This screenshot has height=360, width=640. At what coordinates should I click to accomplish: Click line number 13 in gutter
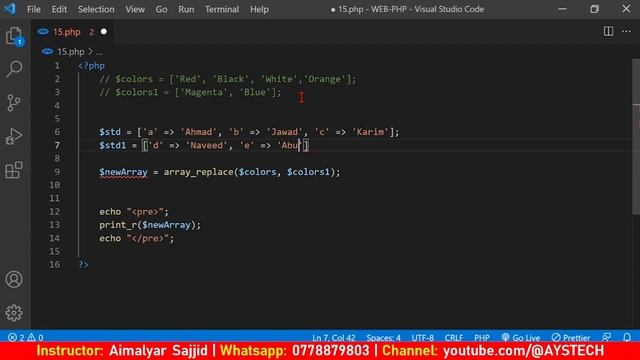click(55, 225)
